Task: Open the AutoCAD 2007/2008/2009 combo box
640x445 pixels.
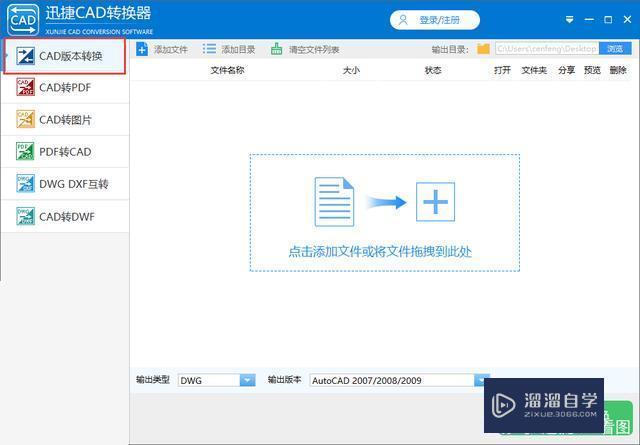Action: (399, 380)
